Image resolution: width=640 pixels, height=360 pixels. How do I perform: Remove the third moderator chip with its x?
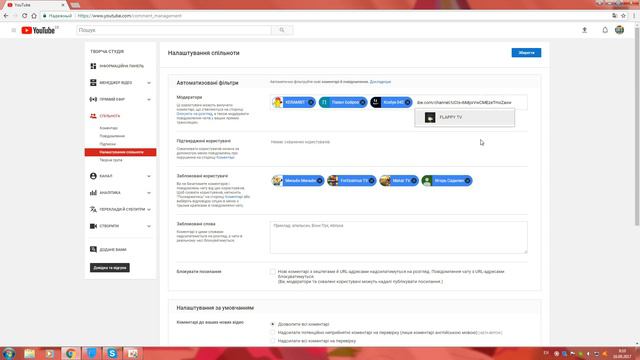pyautogui.click(x=407, y=102)
